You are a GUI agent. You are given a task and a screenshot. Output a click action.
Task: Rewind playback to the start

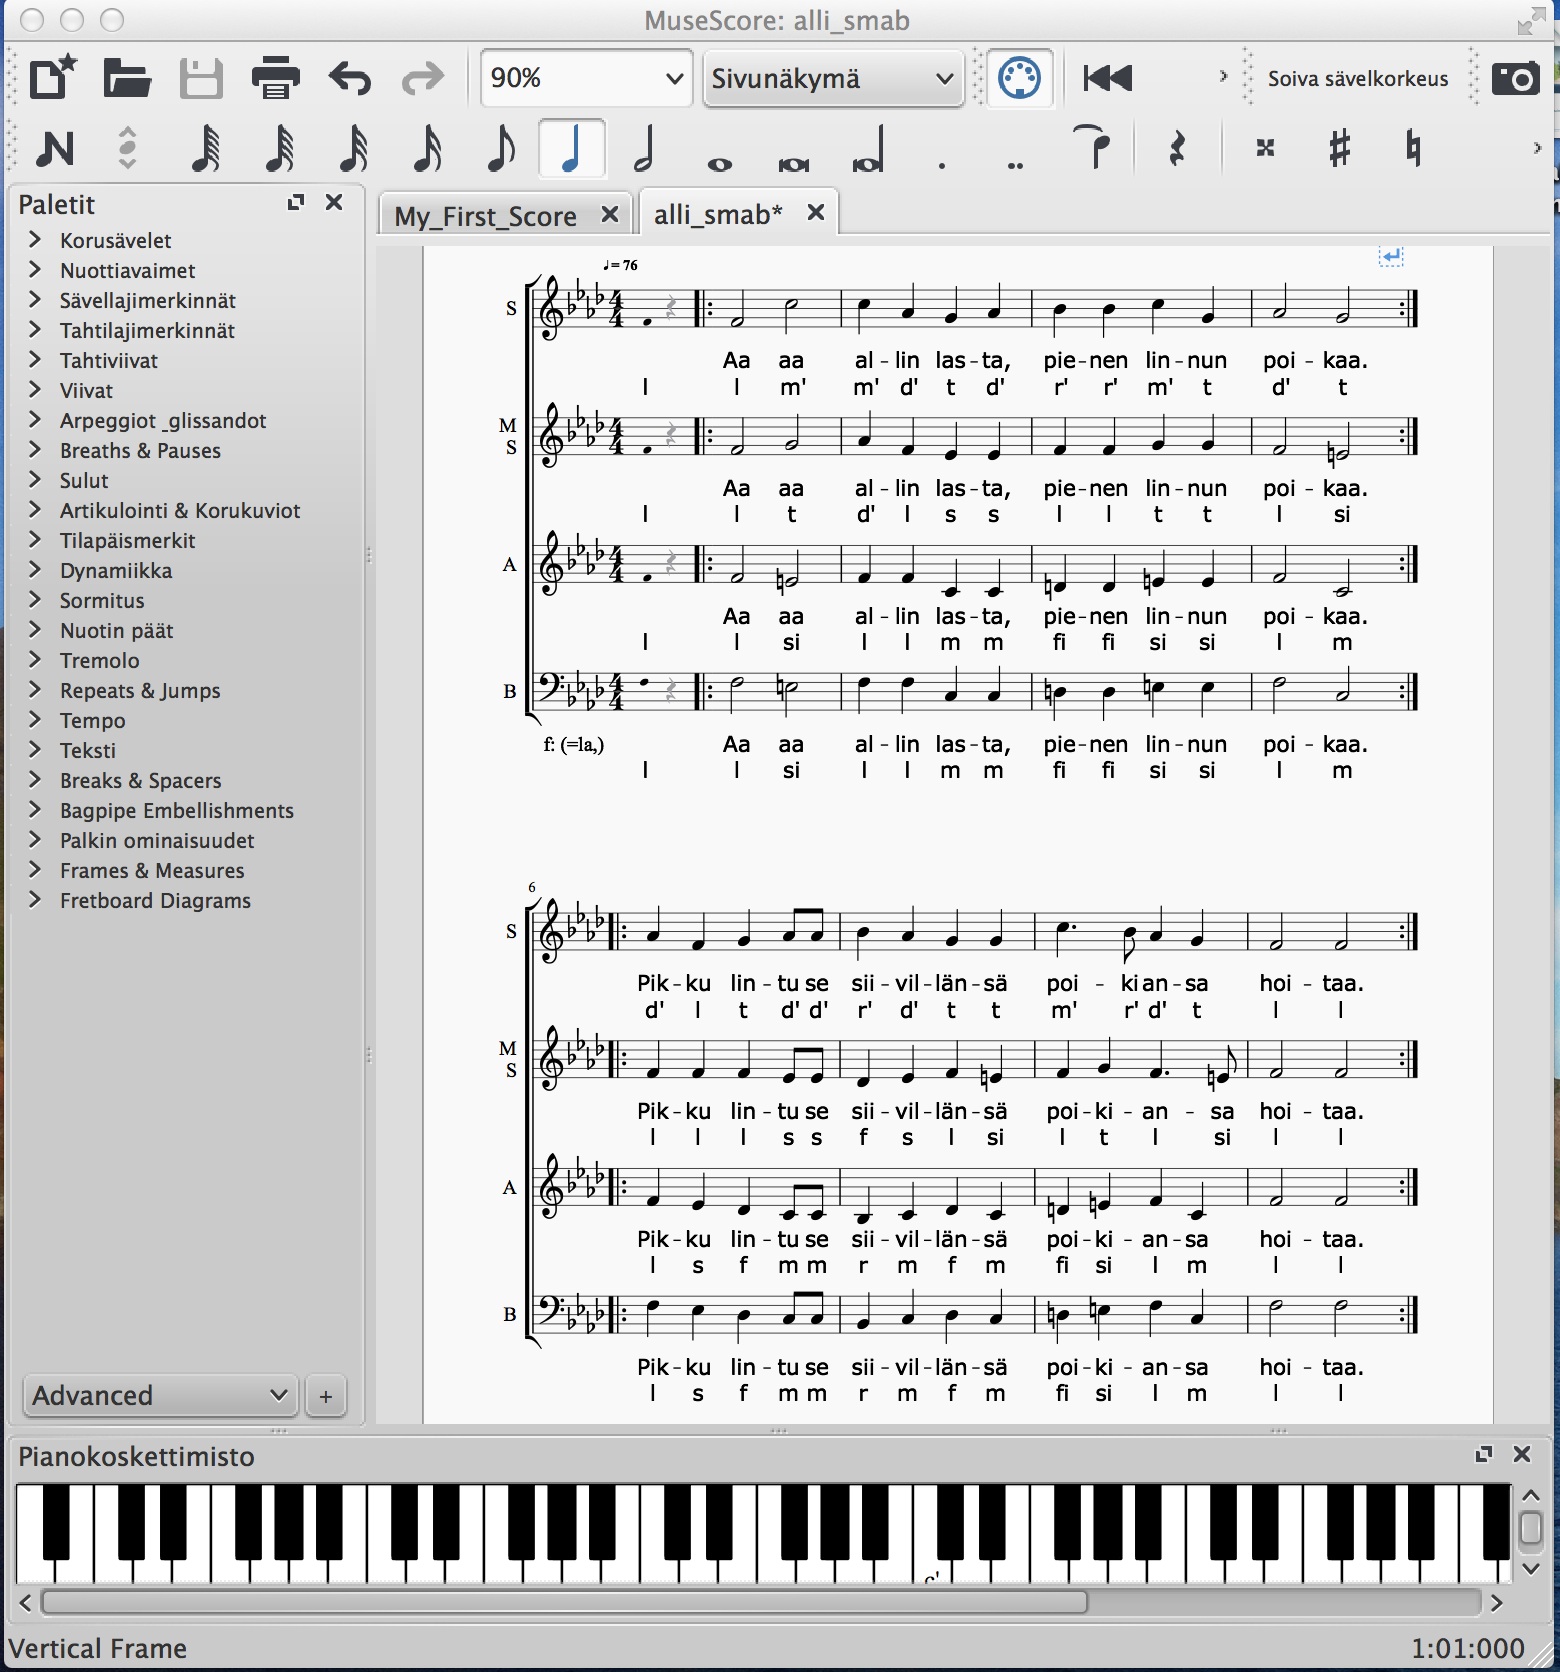pyautogui.click(x=1107, y=78)
